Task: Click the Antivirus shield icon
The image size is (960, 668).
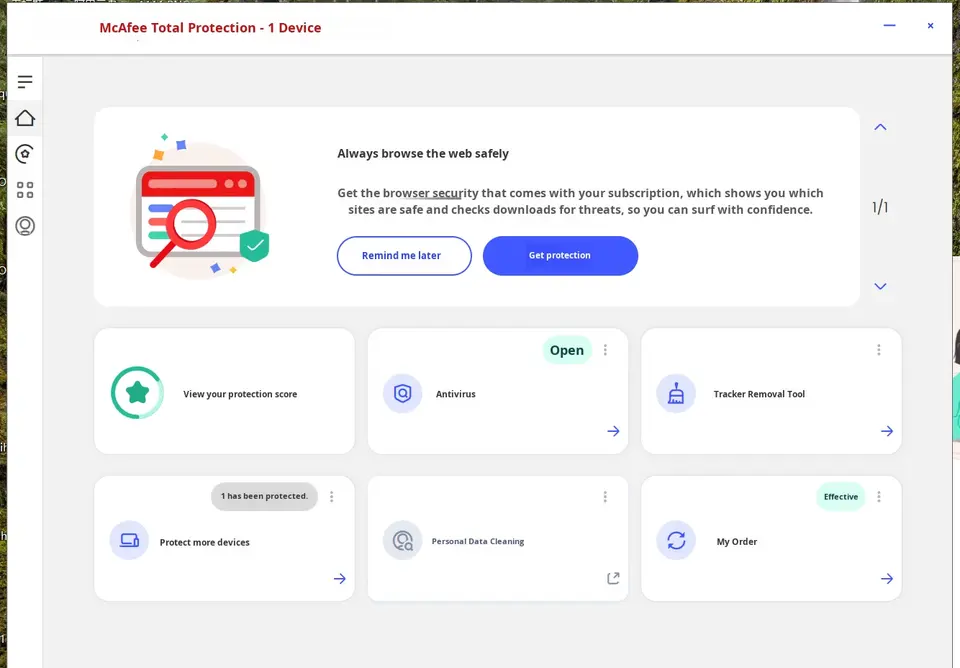Action: 402,393
